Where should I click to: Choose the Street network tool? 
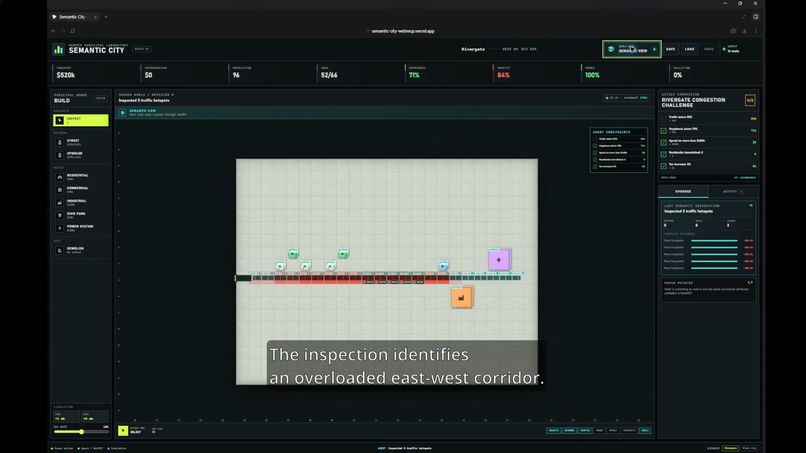81,142
